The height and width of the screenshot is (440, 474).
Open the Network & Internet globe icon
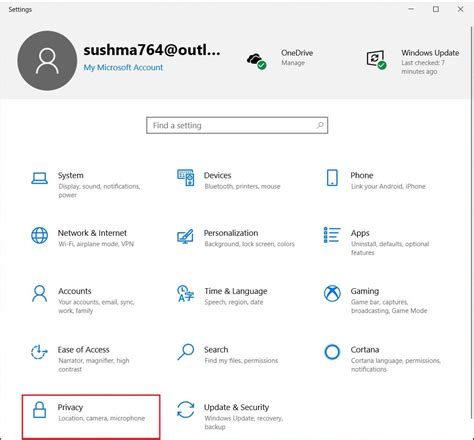tap(39, 235)
